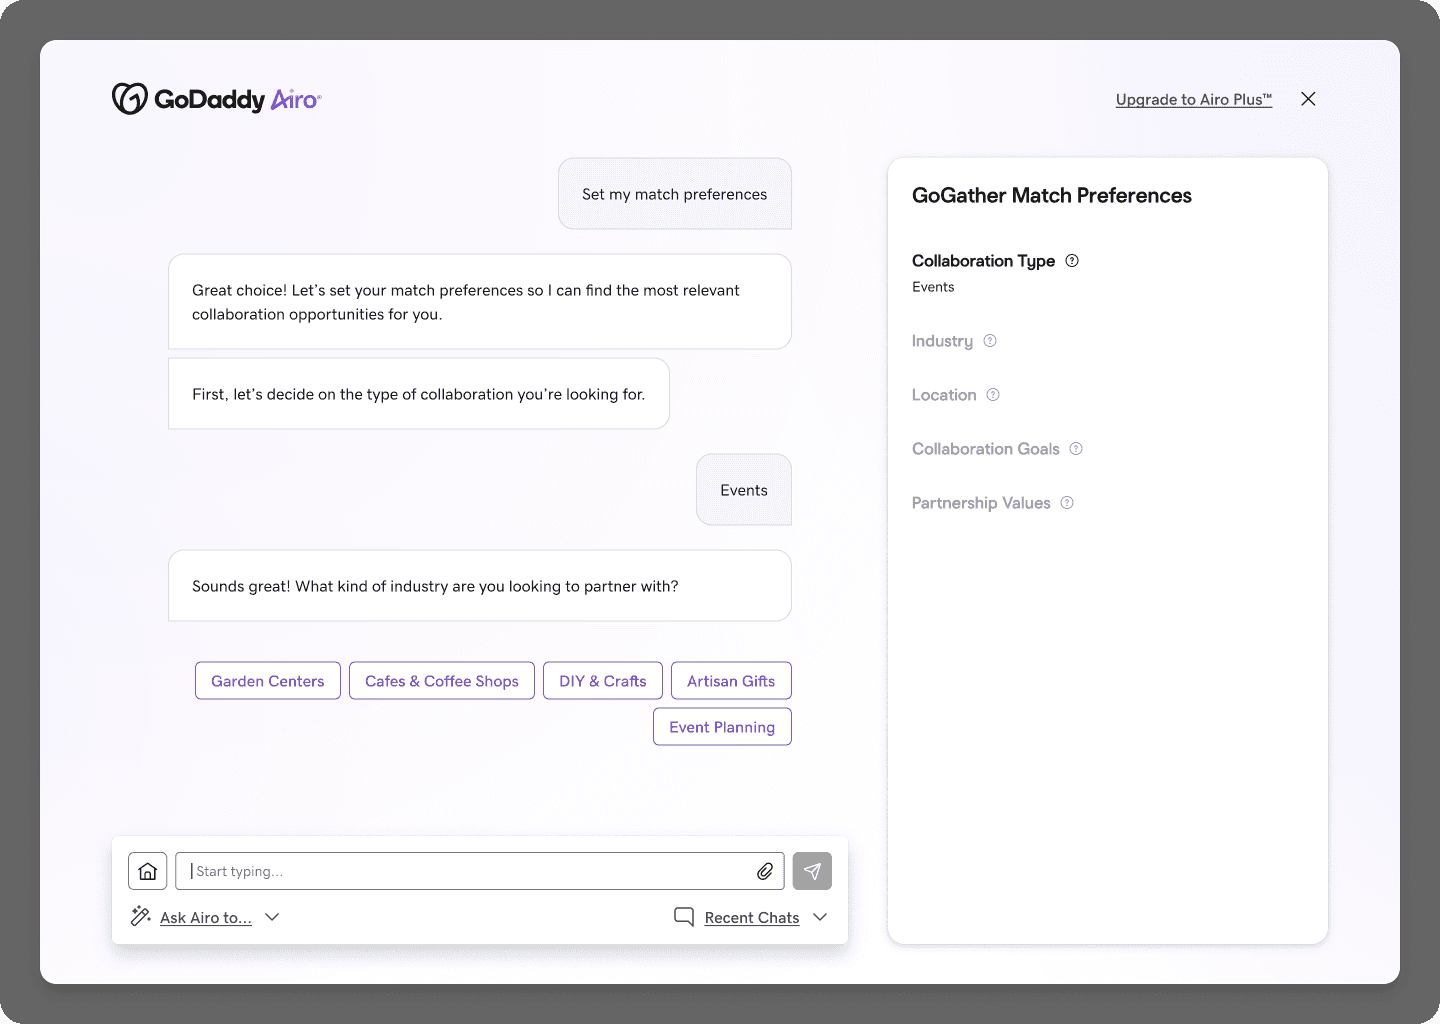Open the Recent Chats link
Screen dimensions: 1440x1024
click(x=752, y=917)
